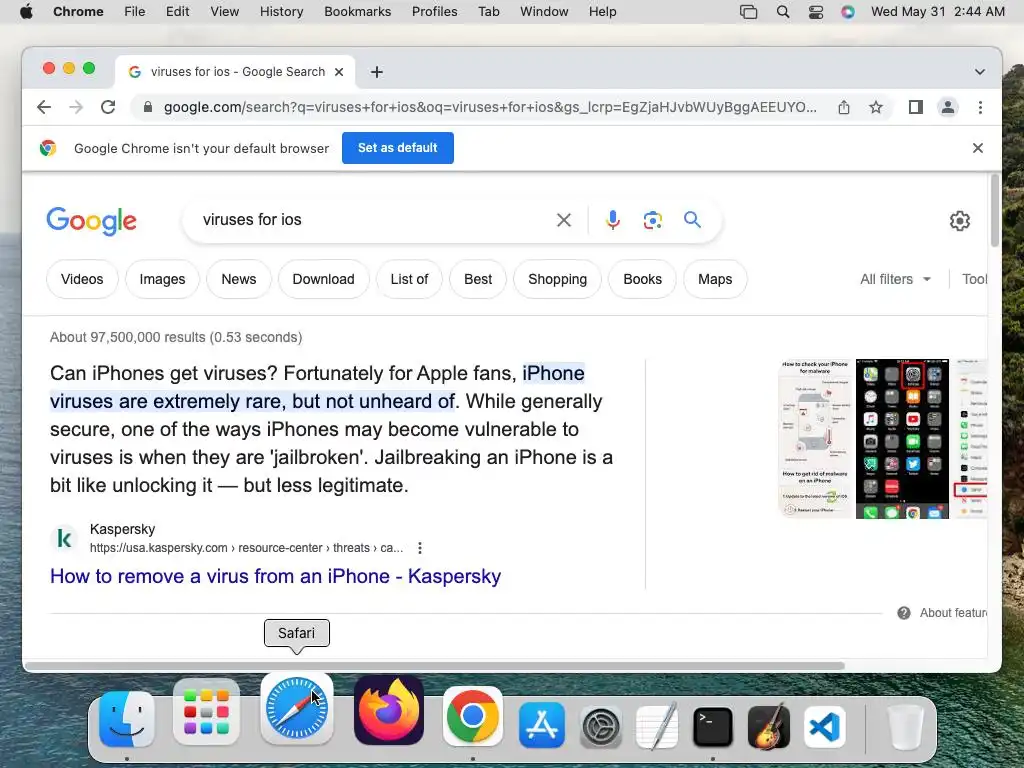
Task: Open Chrome three-dot menu
Action: click(980, 107)
